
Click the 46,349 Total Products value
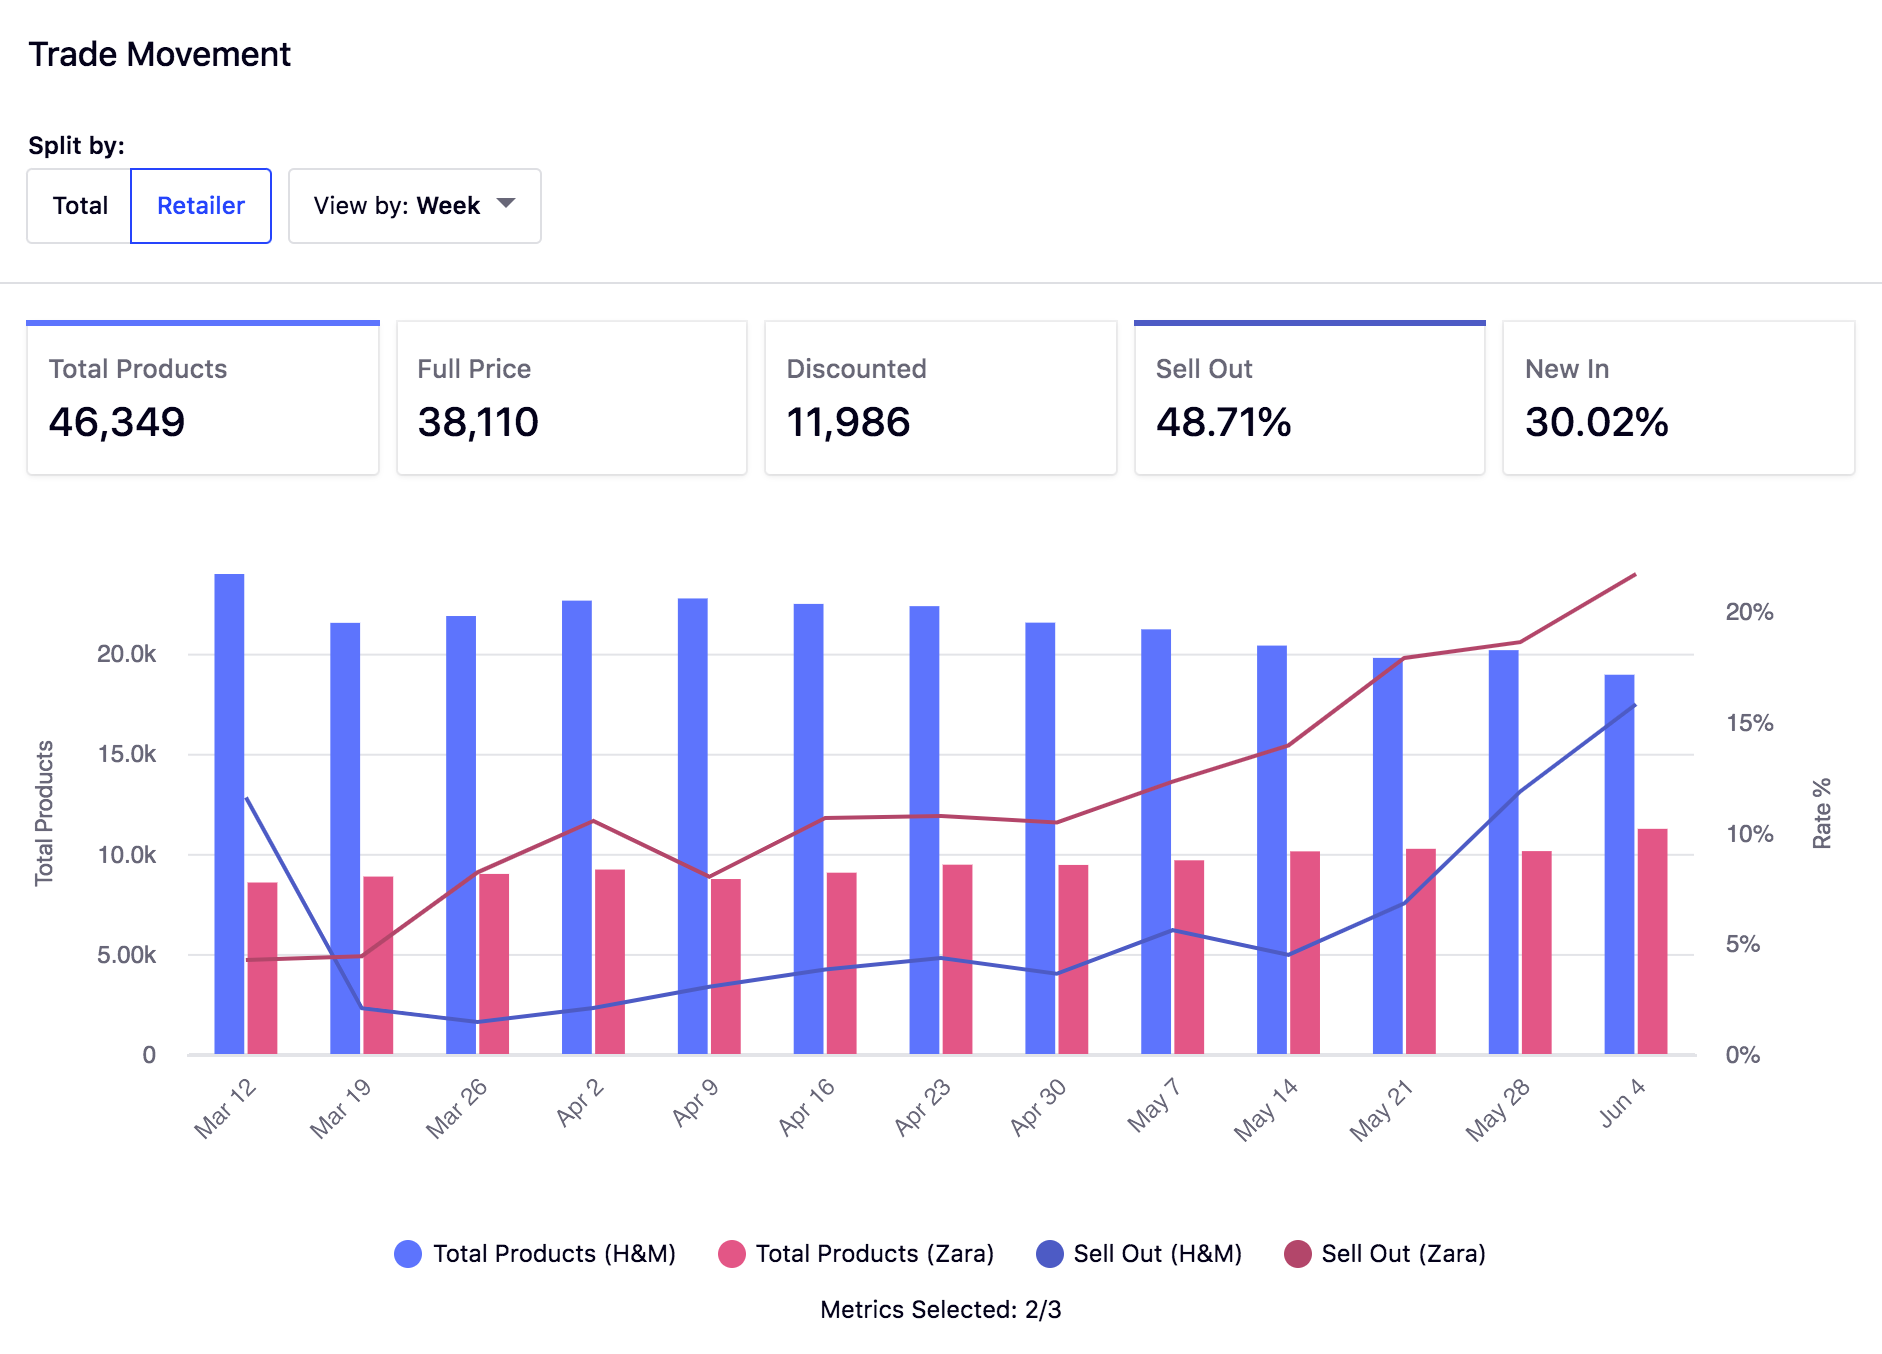(117, 422)
